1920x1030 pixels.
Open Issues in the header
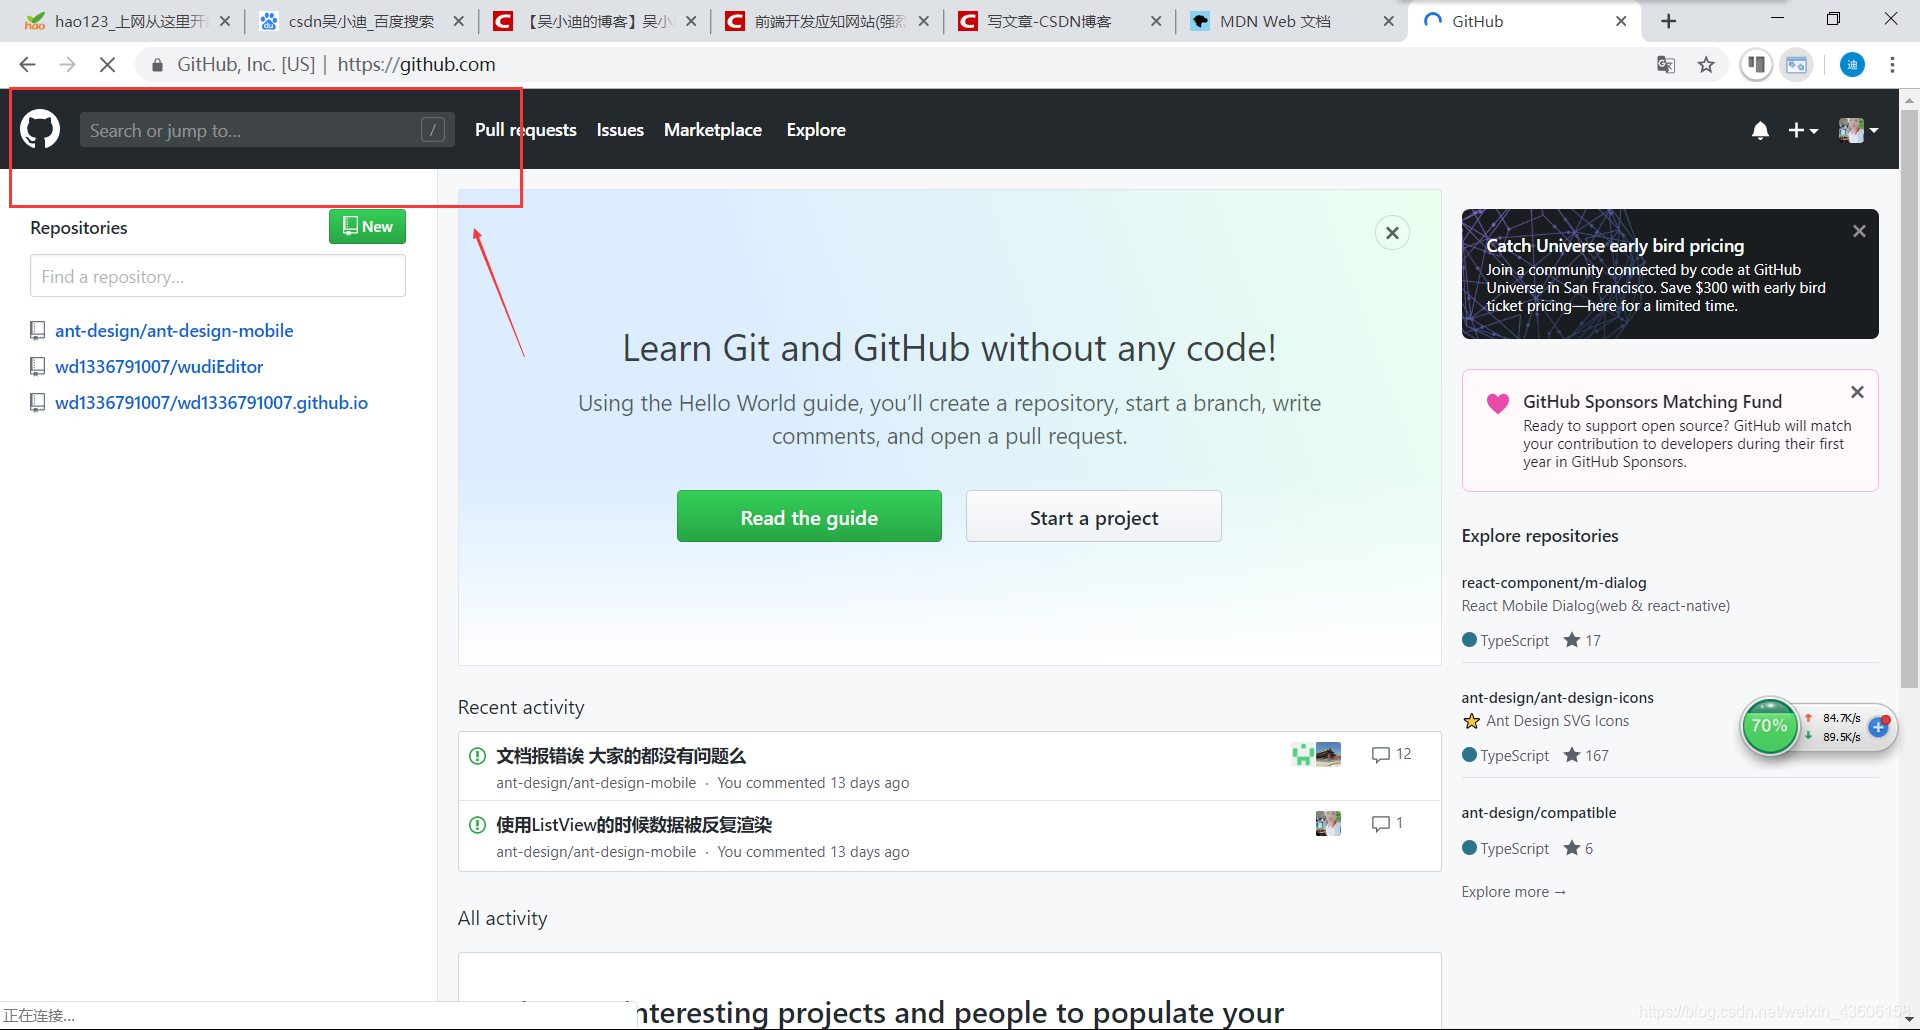pyautogui.click(x=620, y=130)
